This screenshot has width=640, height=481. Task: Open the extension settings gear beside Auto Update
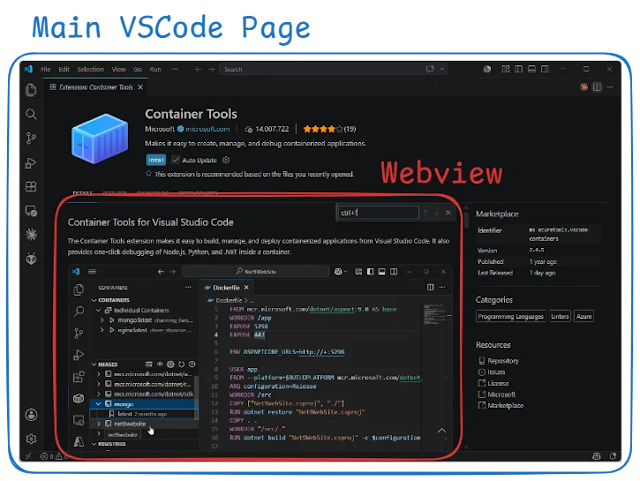(x=226, y=160)
